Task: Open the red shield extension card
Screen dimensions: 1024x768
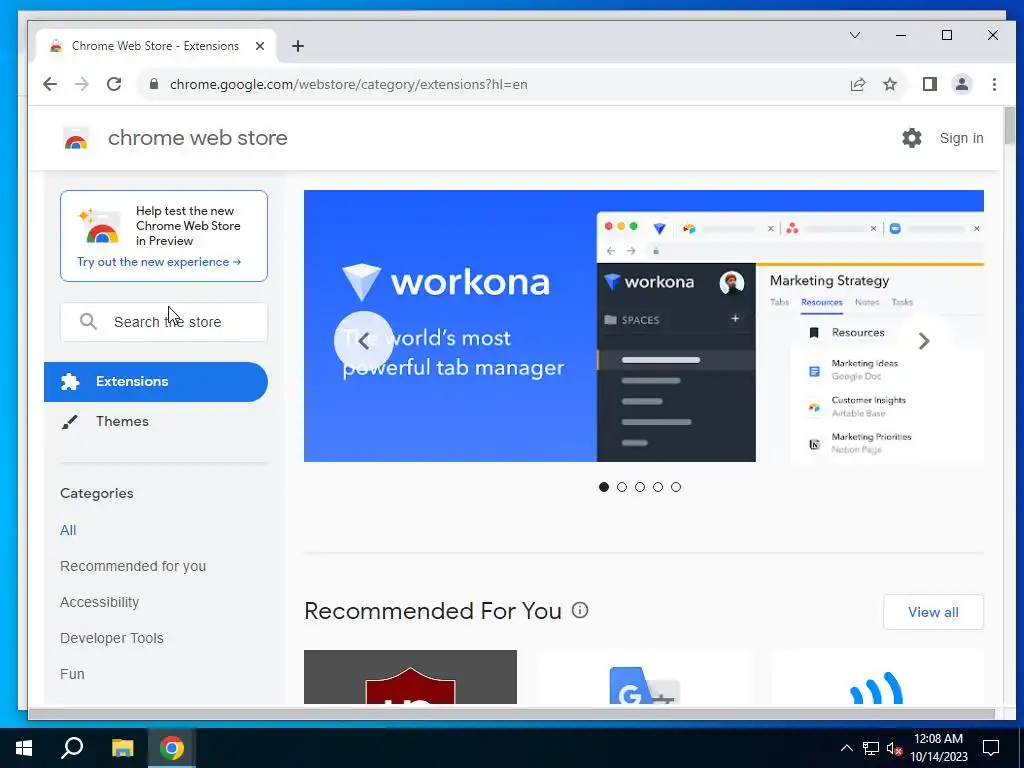Action: click(x=410, y=677)
